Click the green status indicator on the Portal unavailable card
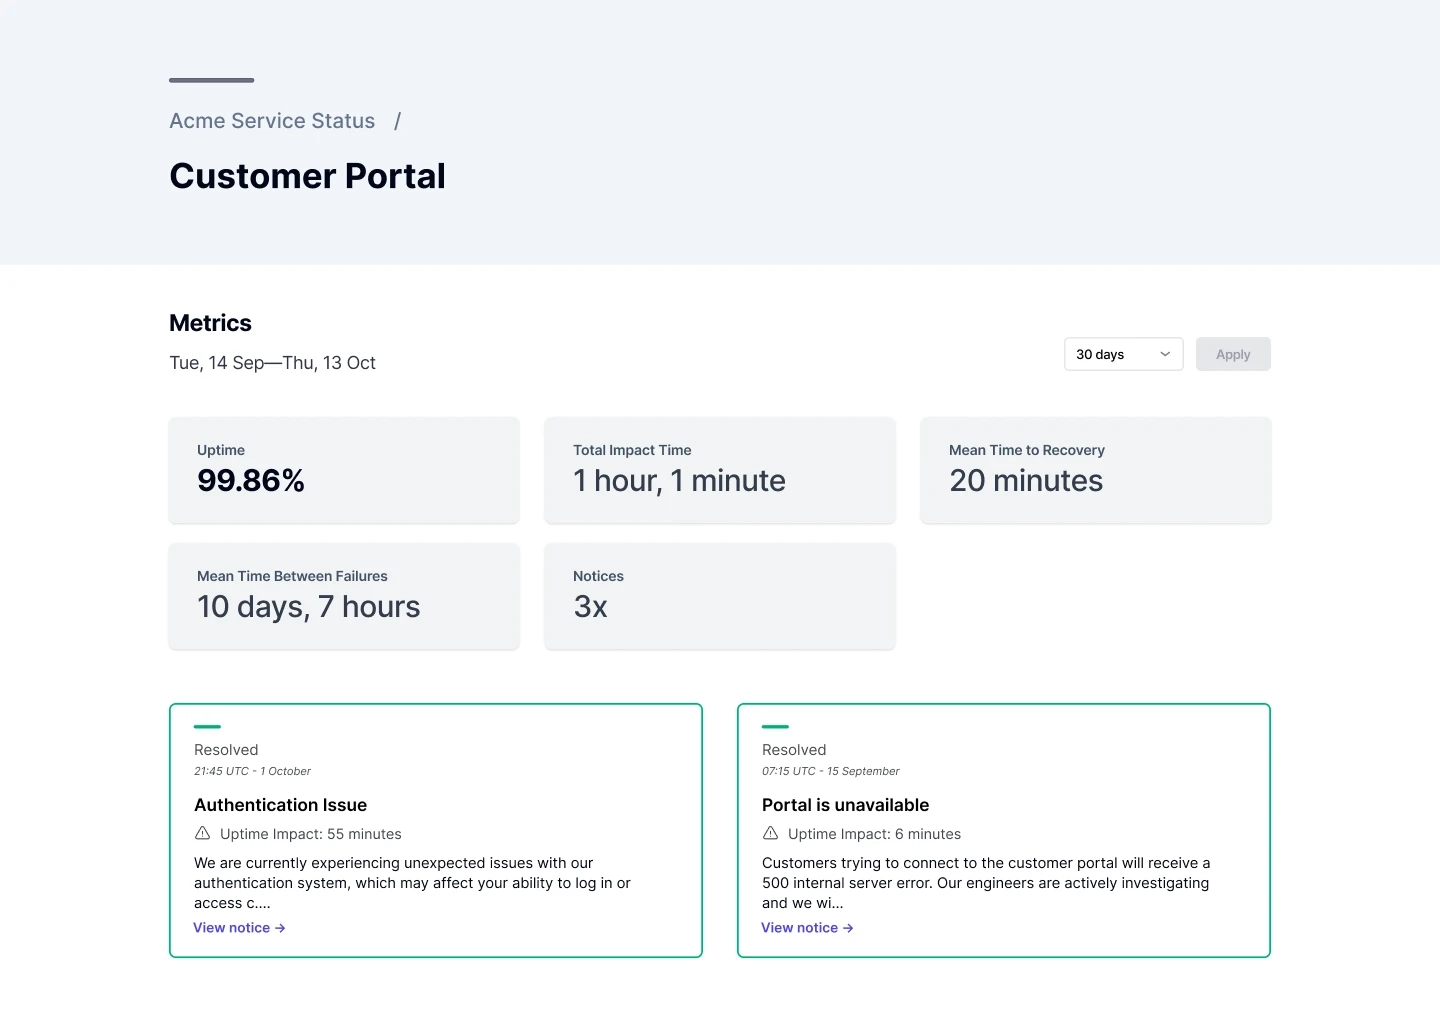Viewport: 1440px width, 1024px height. [x=776, y=727]
